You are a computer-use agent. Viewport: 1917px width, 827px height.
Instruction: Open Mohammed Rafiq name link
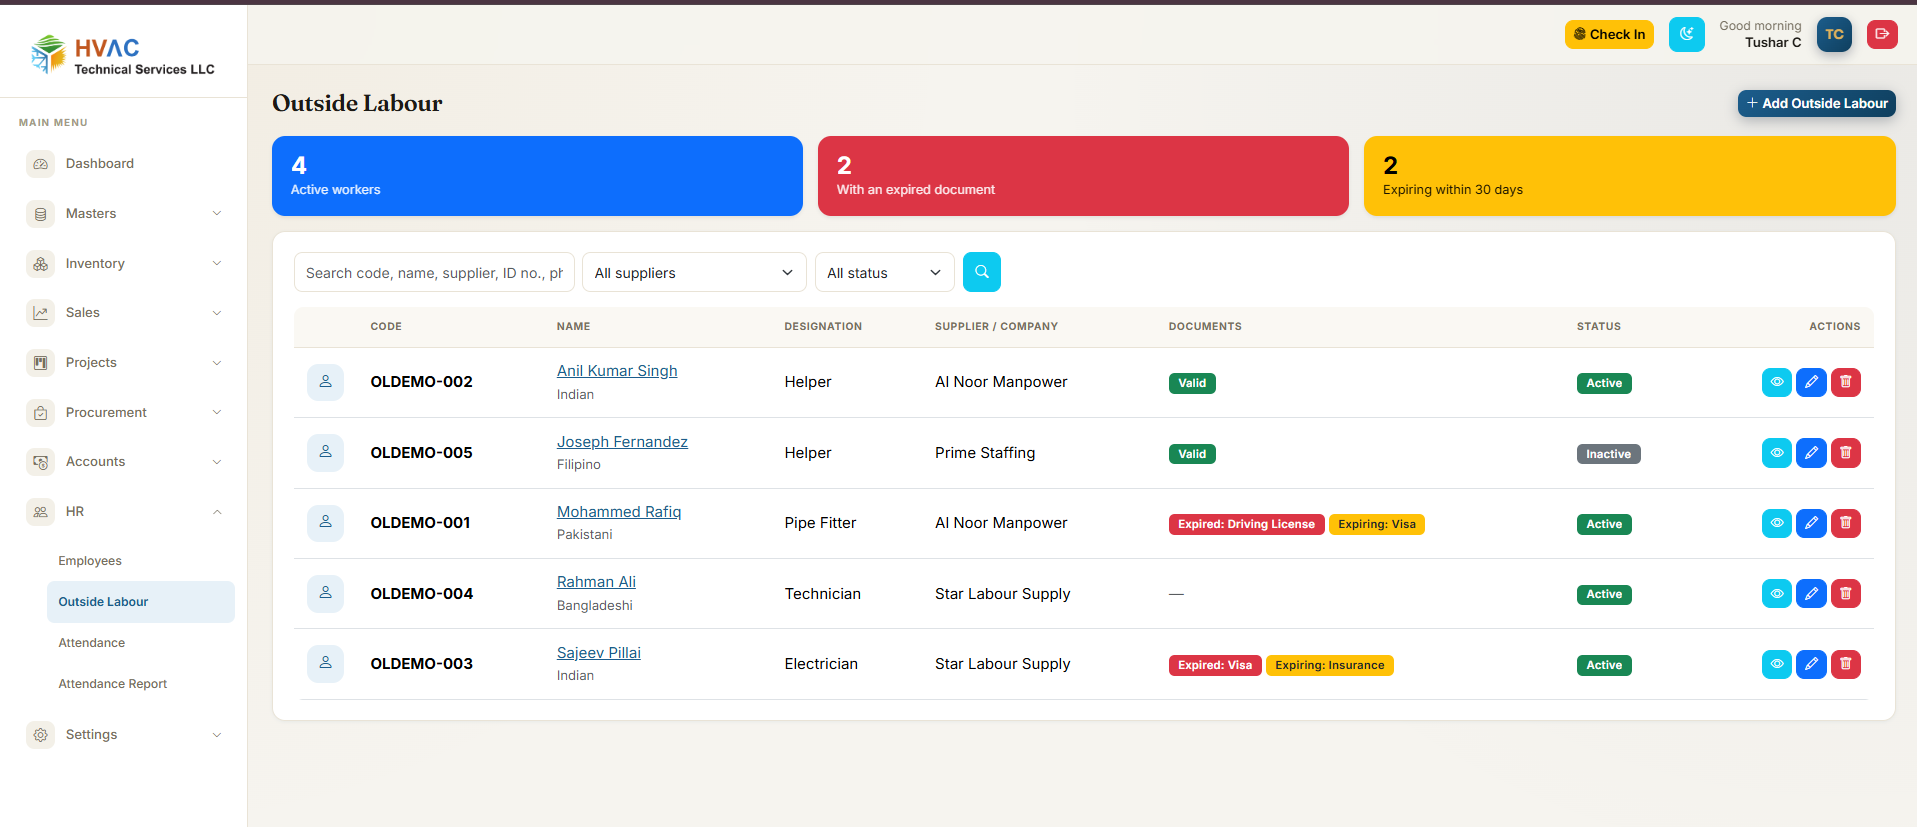click(x=619, y=512)
